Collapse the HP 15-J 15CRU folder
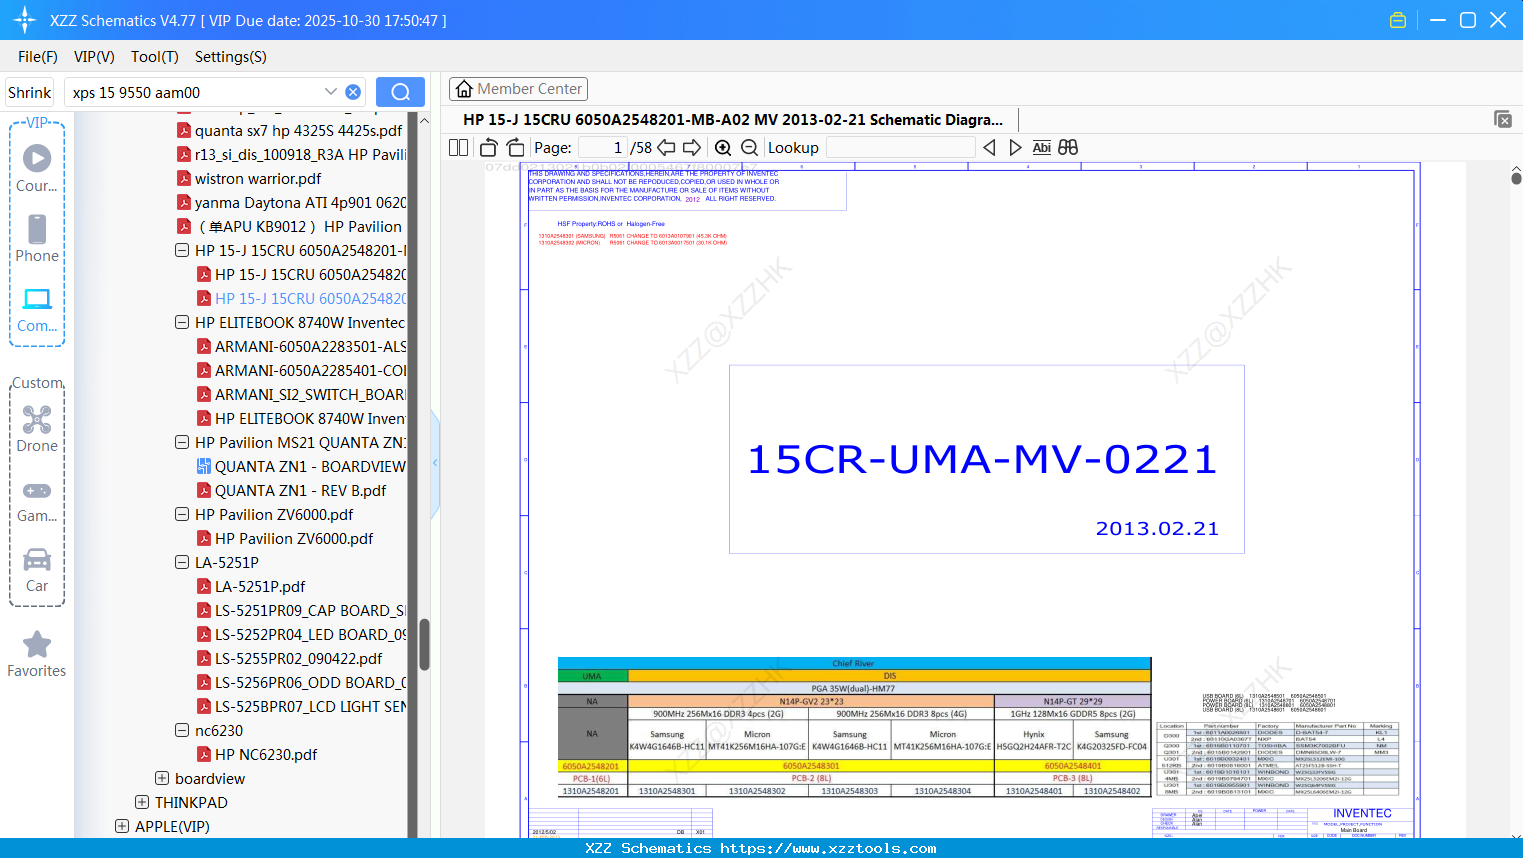1523x858 pixels. pos(182,250)
